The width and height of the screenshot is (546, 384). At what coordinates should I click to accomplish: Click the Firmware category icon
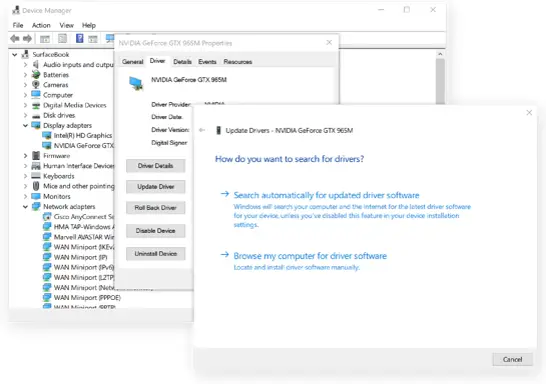(x=36, y=156)
